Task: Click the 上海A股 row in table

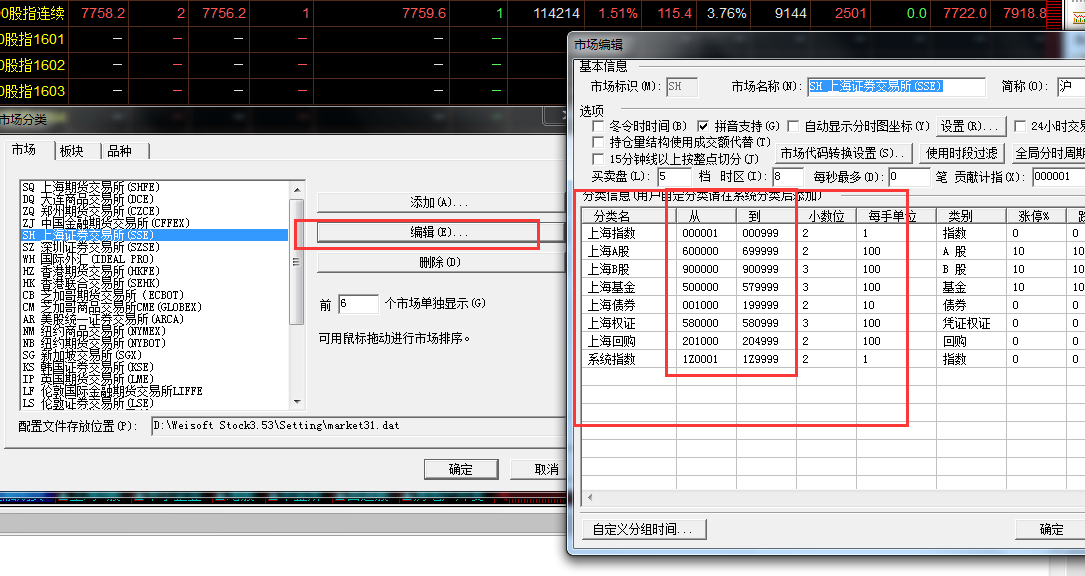Action: coord(610,251)
